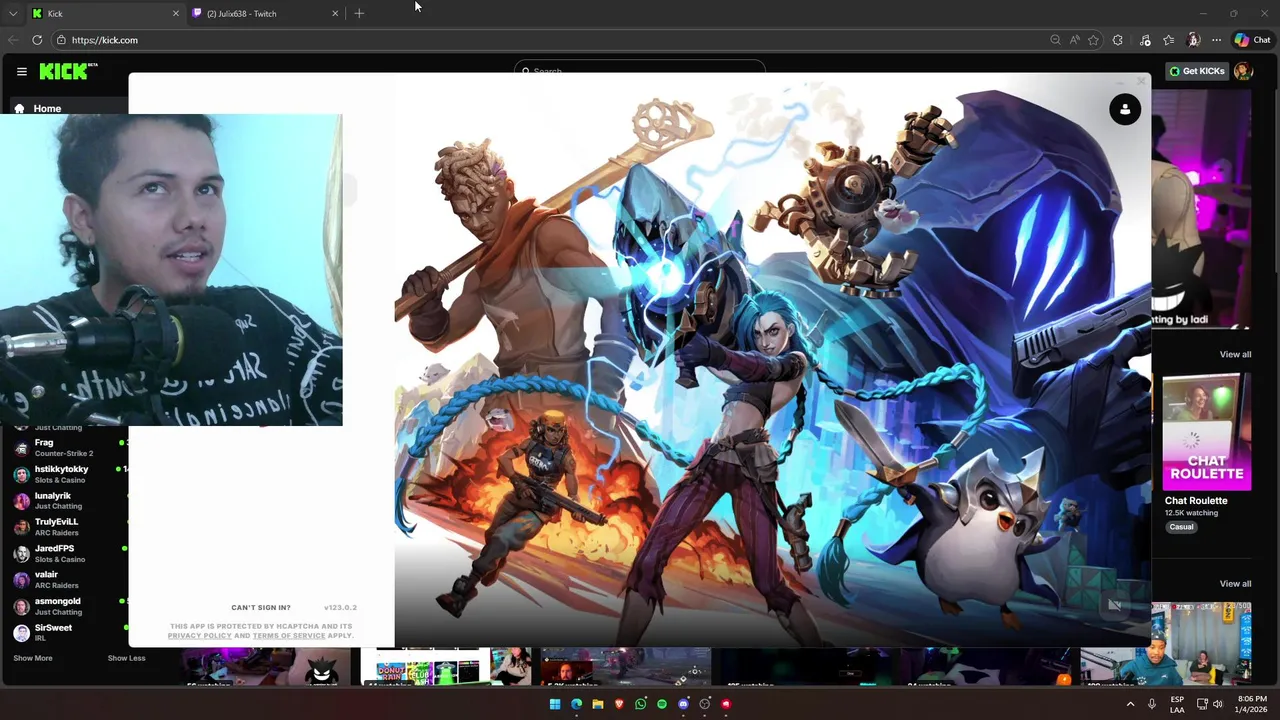Open WhatsApp from taskbar
1280x720 pixels.
click(640, 704)
